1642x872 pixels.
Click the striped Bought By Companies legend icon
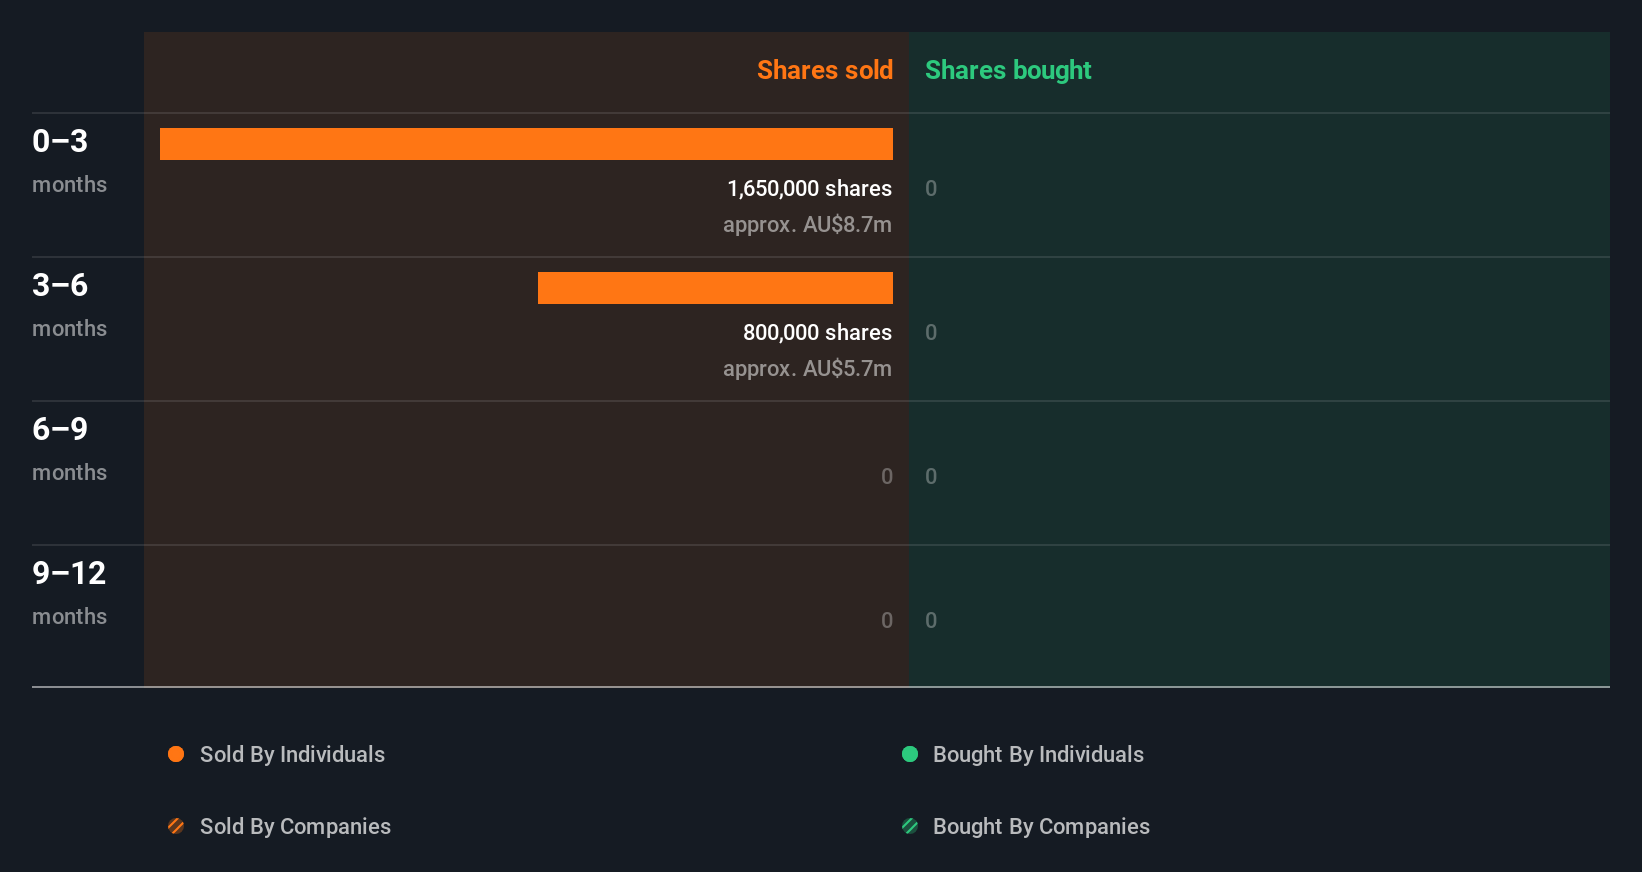910,826
